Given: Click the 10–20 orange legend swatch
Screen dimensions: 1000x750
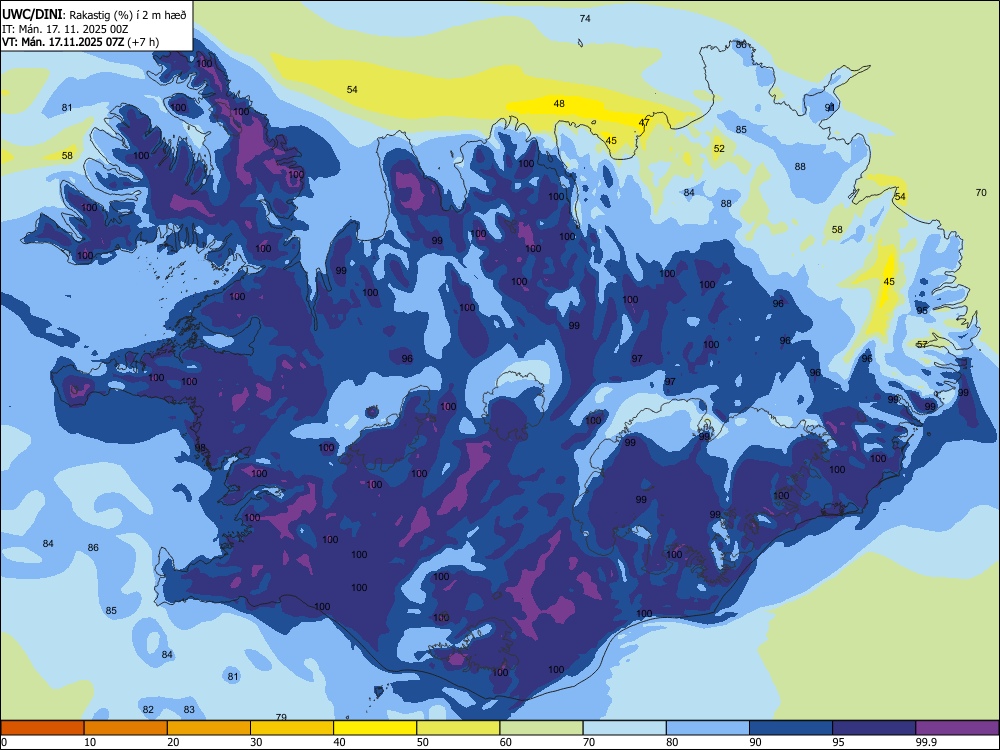Looking at the screenshot, I should (126, 728).
